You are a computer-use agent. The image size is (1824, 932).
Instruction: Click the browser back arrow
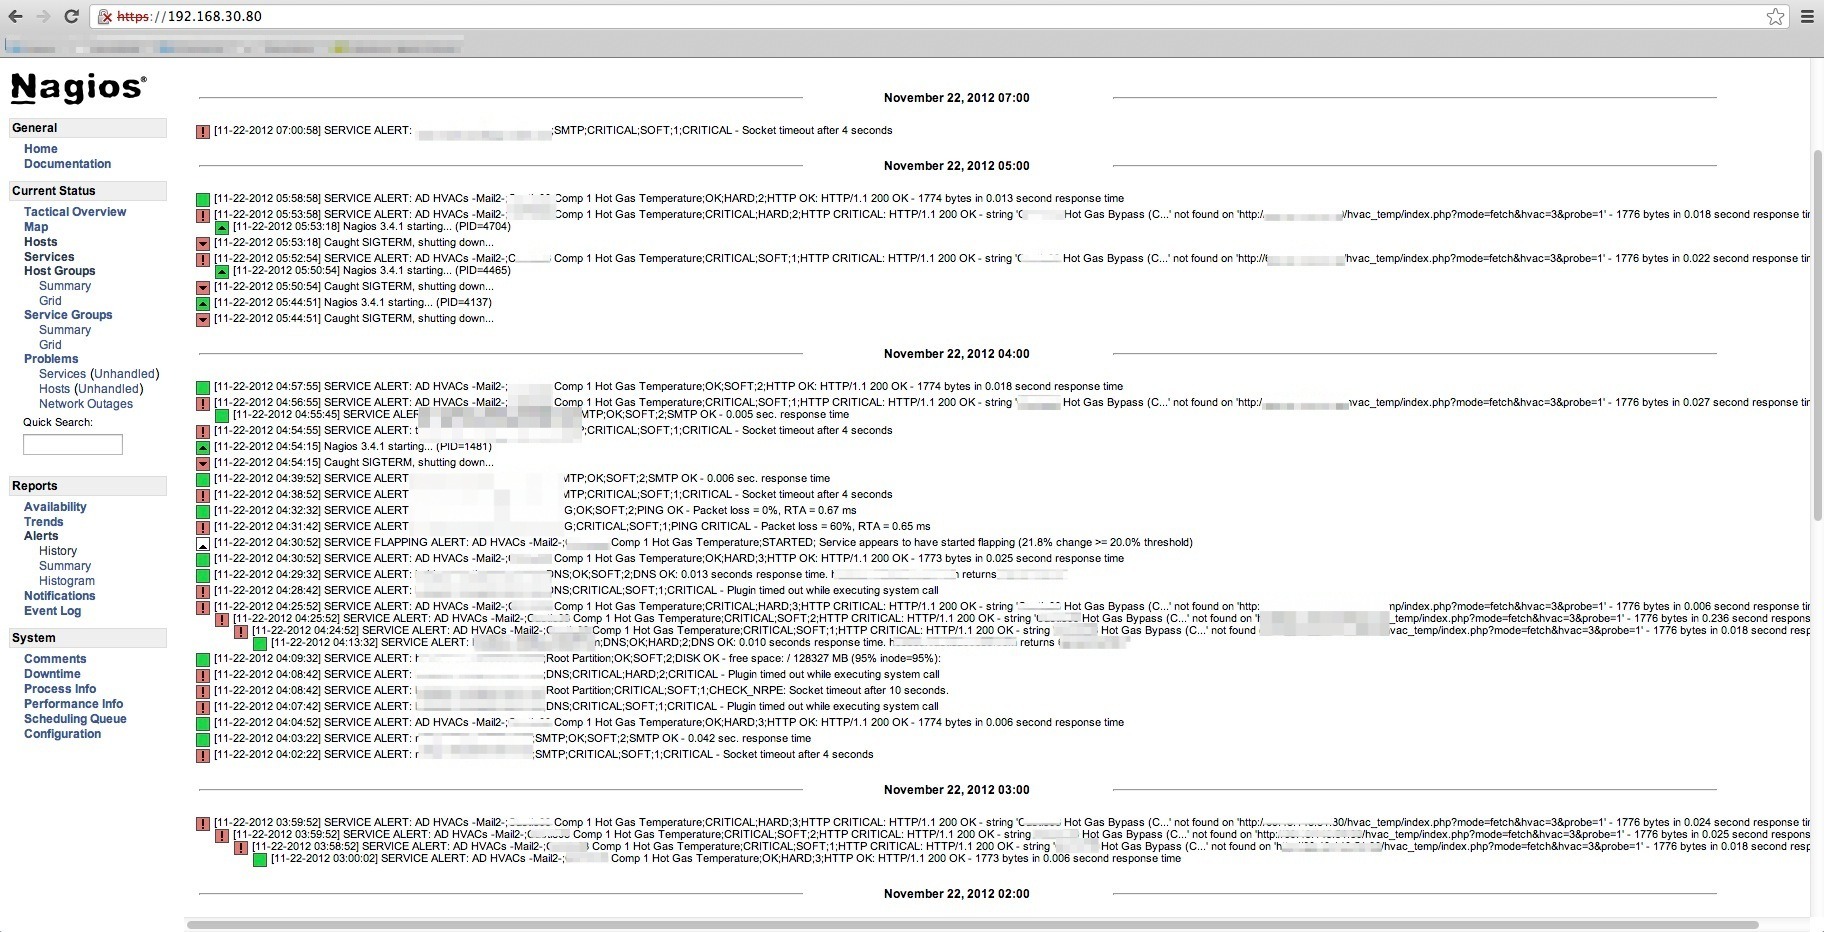pyautogui.click(x=15, y=16)
